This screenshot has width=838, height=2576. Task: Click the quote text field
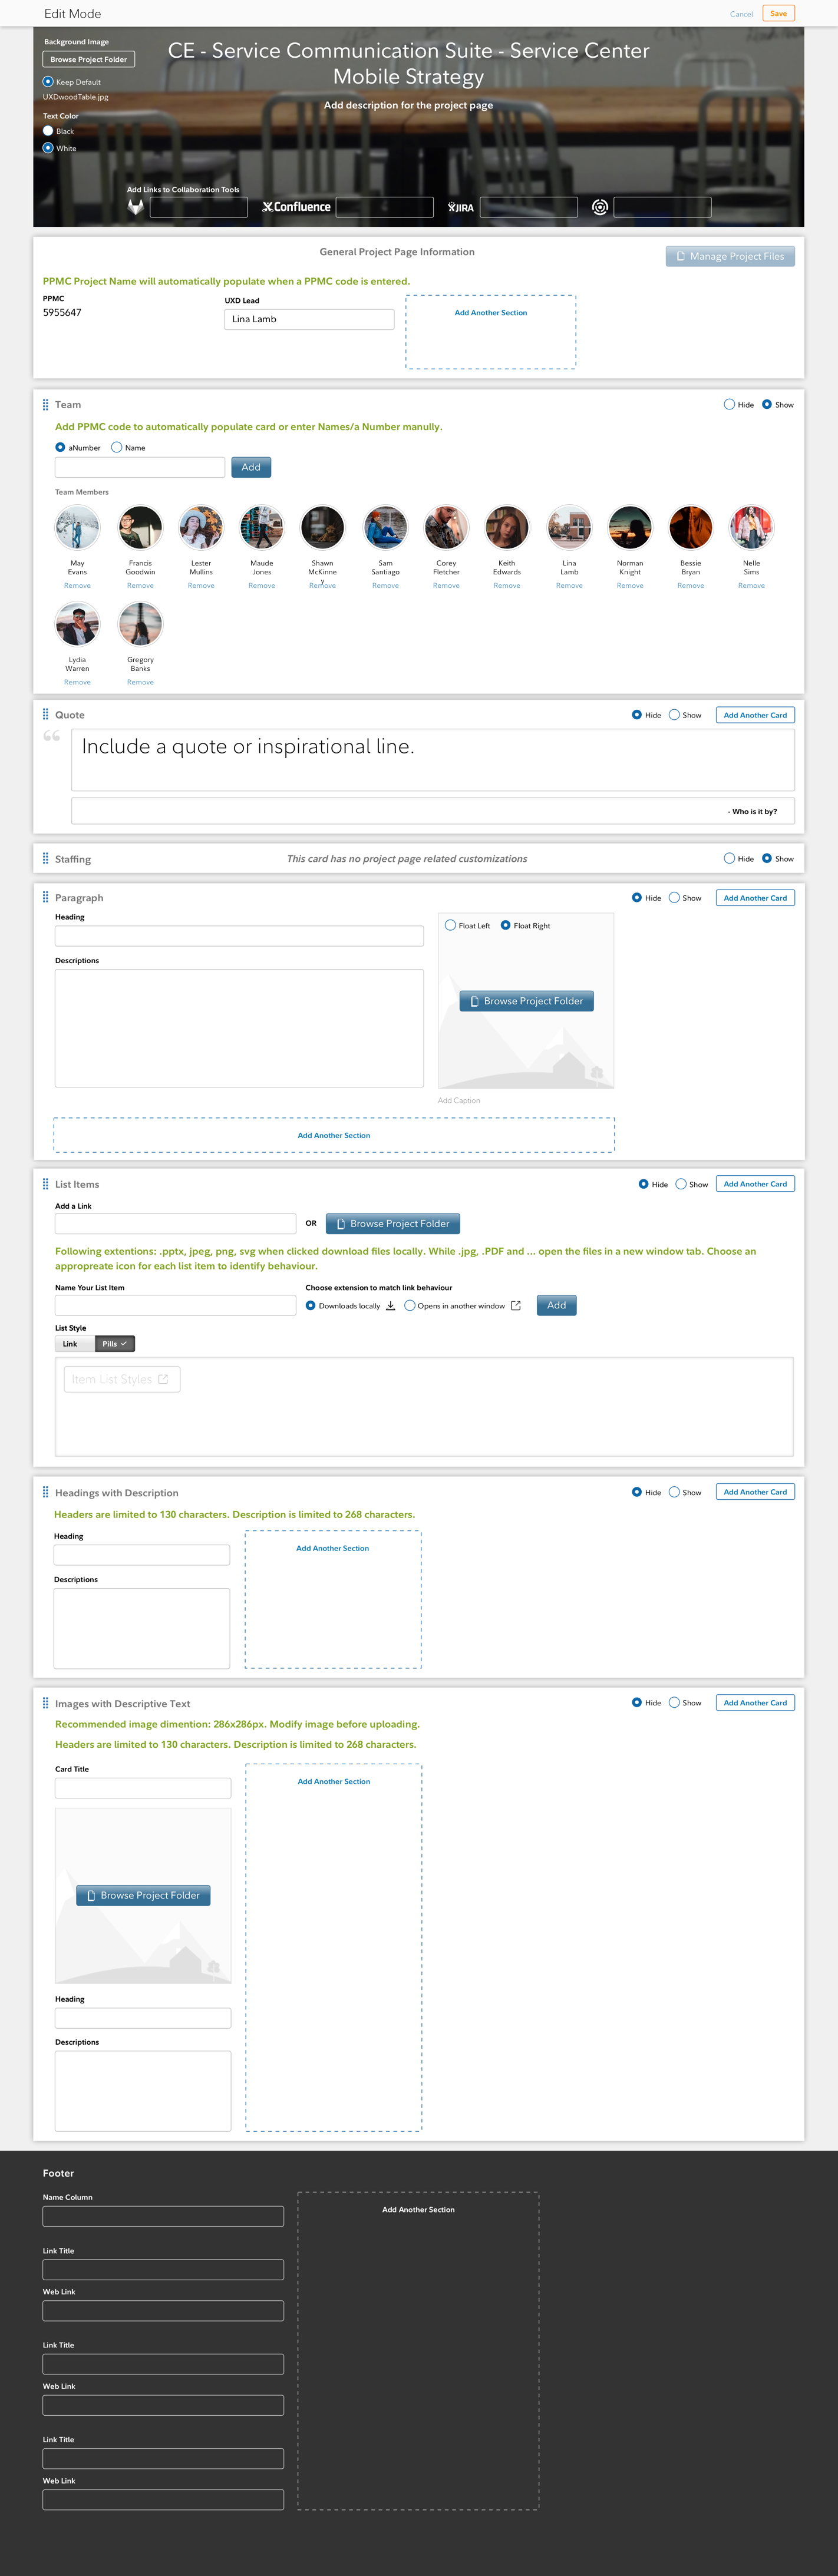pyautogui.click(x=433, y=760)
